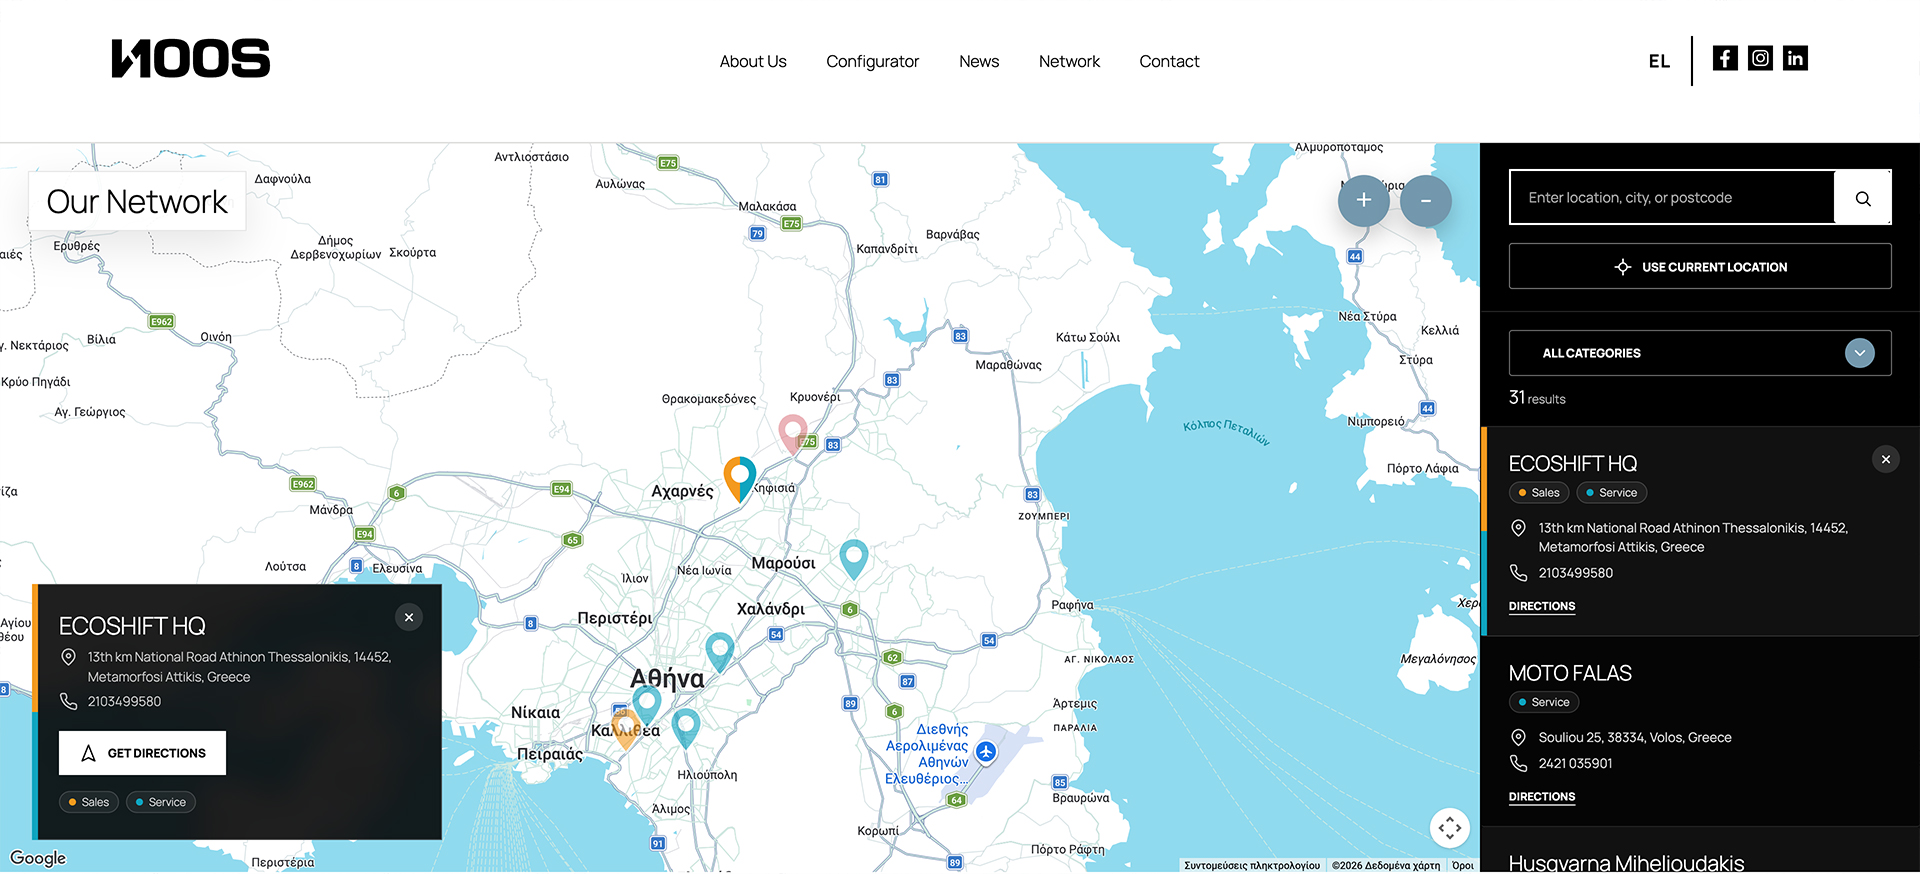Focus the location search input field
This screenshot has width=1920, height=874.
(x=1672, y=198)
